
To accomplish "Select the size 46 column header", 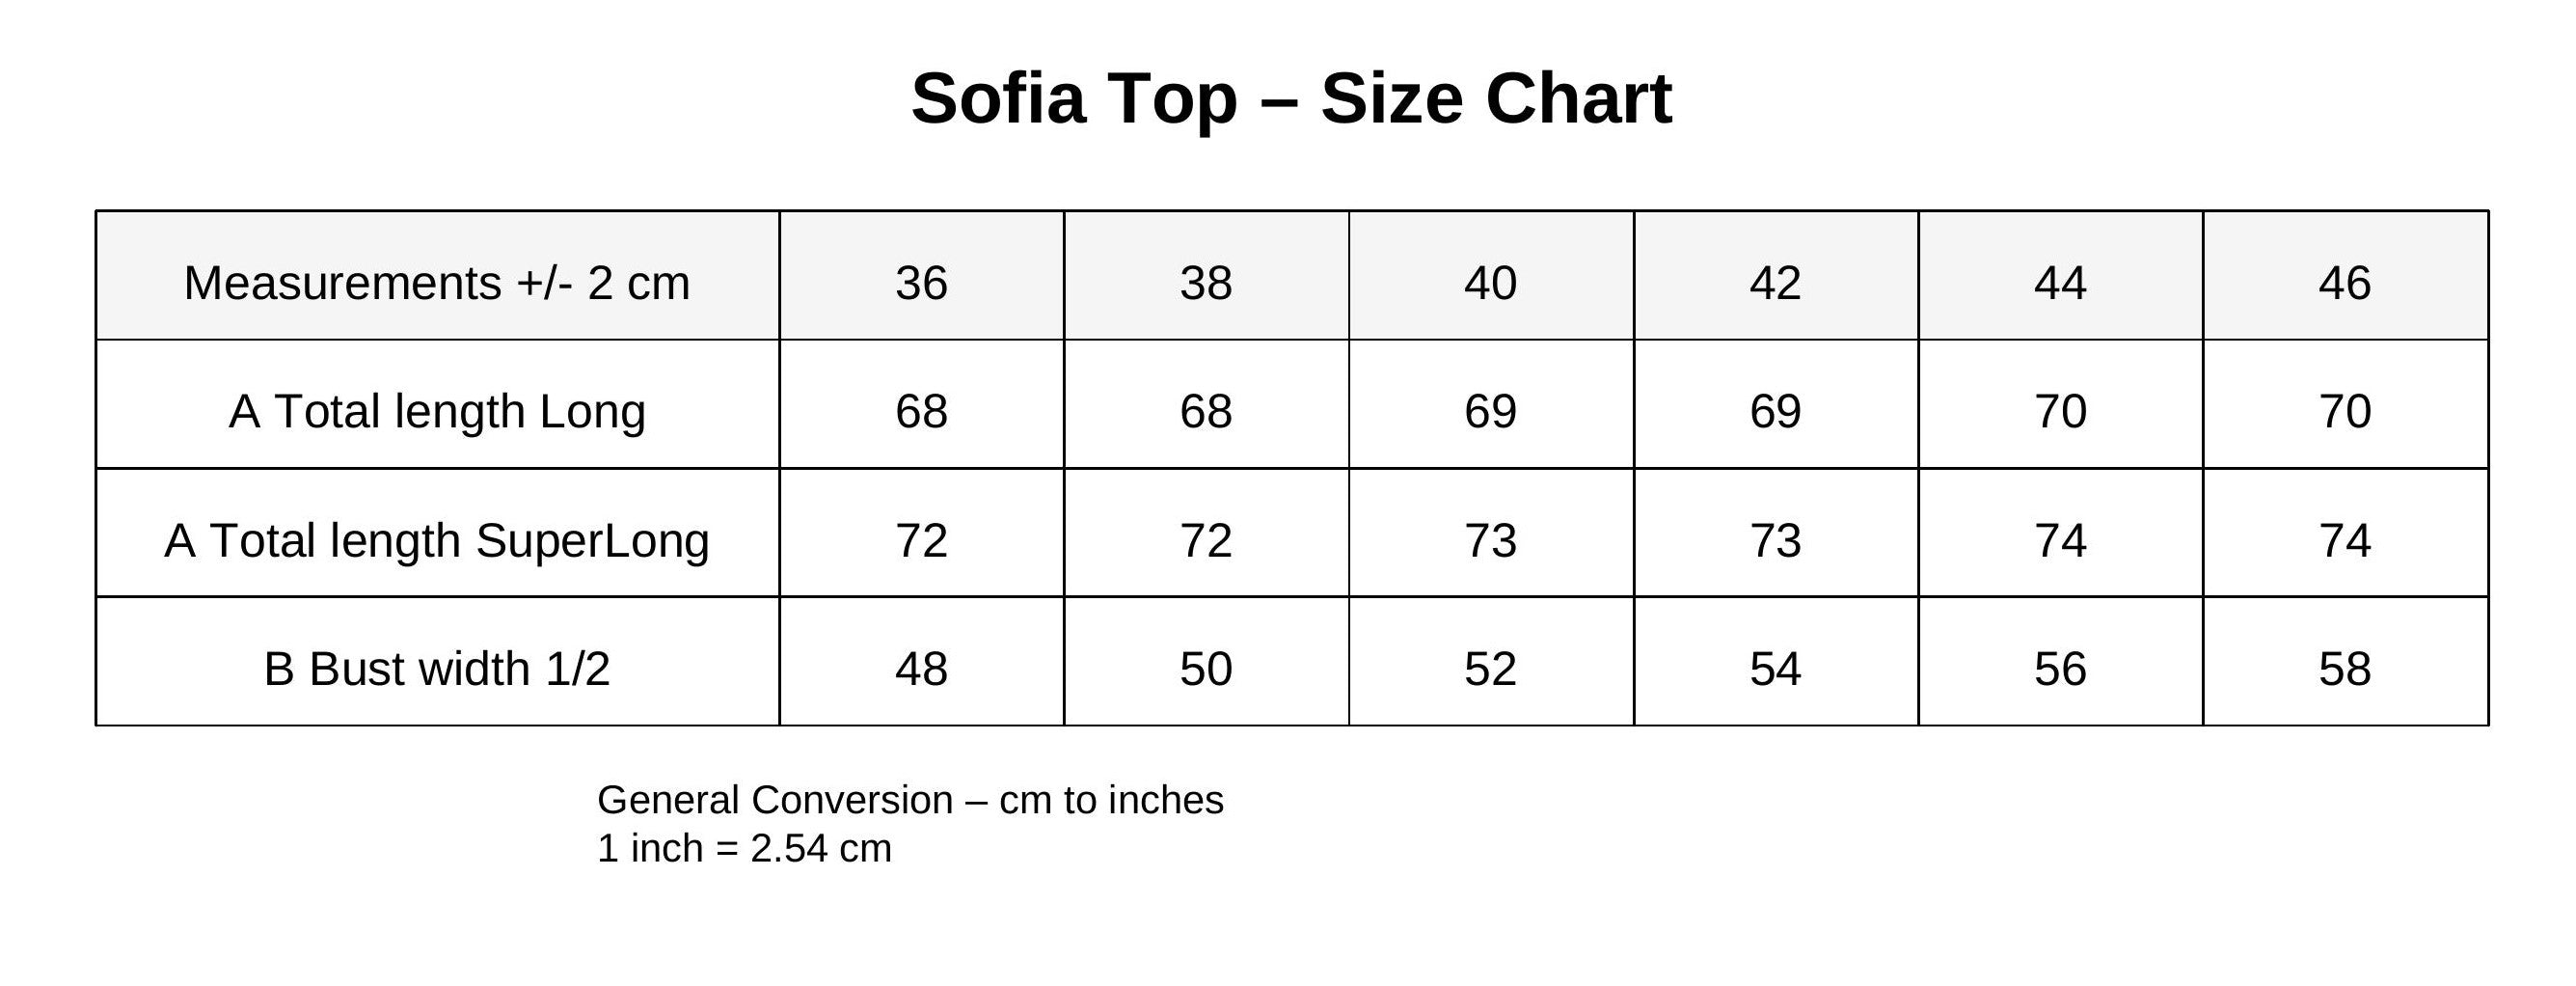I will pos(2344,282).
